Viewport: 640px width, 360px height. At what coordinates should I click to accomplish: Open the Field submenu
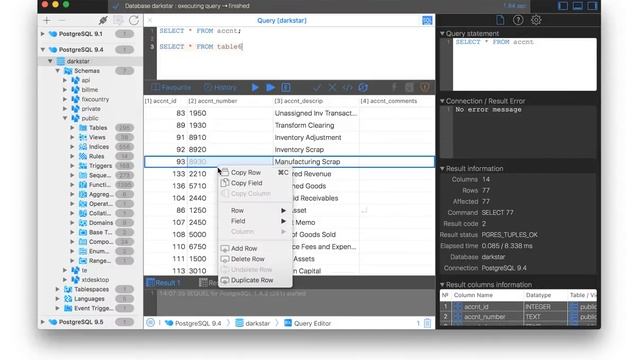[255, 221]
